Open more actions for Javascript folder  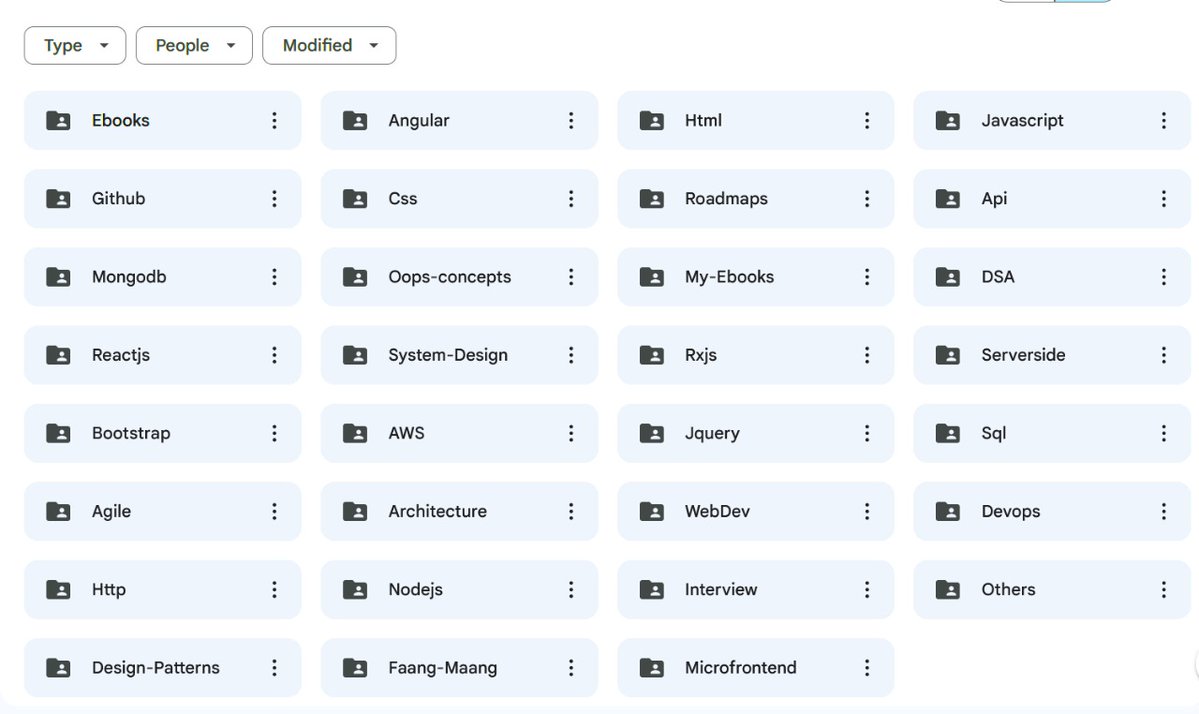pos(1164,120)
